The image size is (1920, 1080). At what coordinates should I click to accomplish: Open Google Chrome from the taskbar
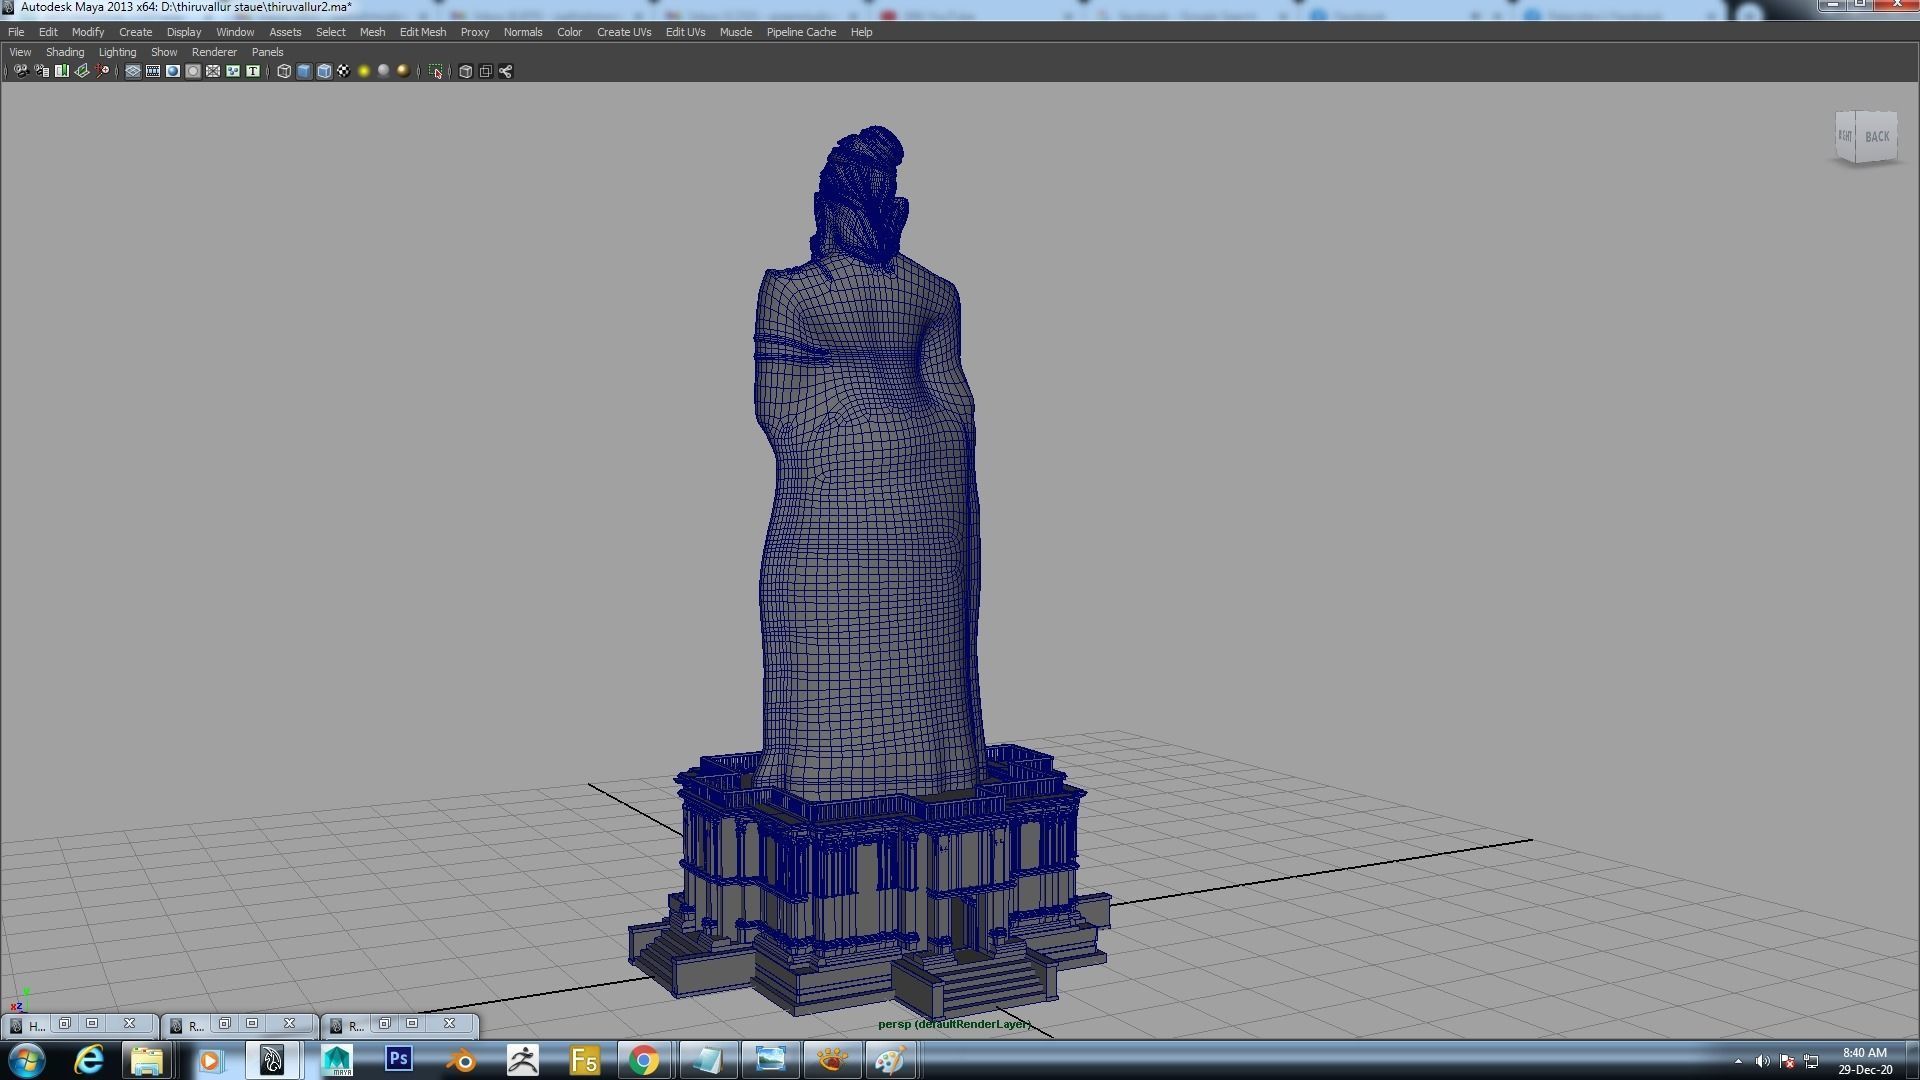coord(645,1059)
